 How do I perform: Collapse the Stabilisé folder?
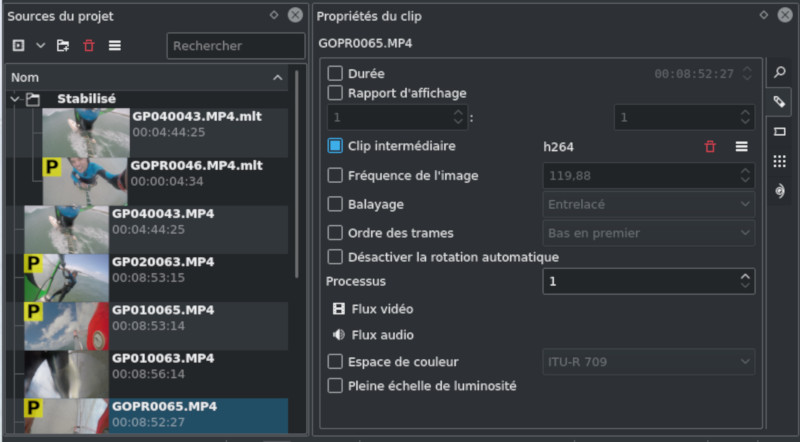(15, 99)
